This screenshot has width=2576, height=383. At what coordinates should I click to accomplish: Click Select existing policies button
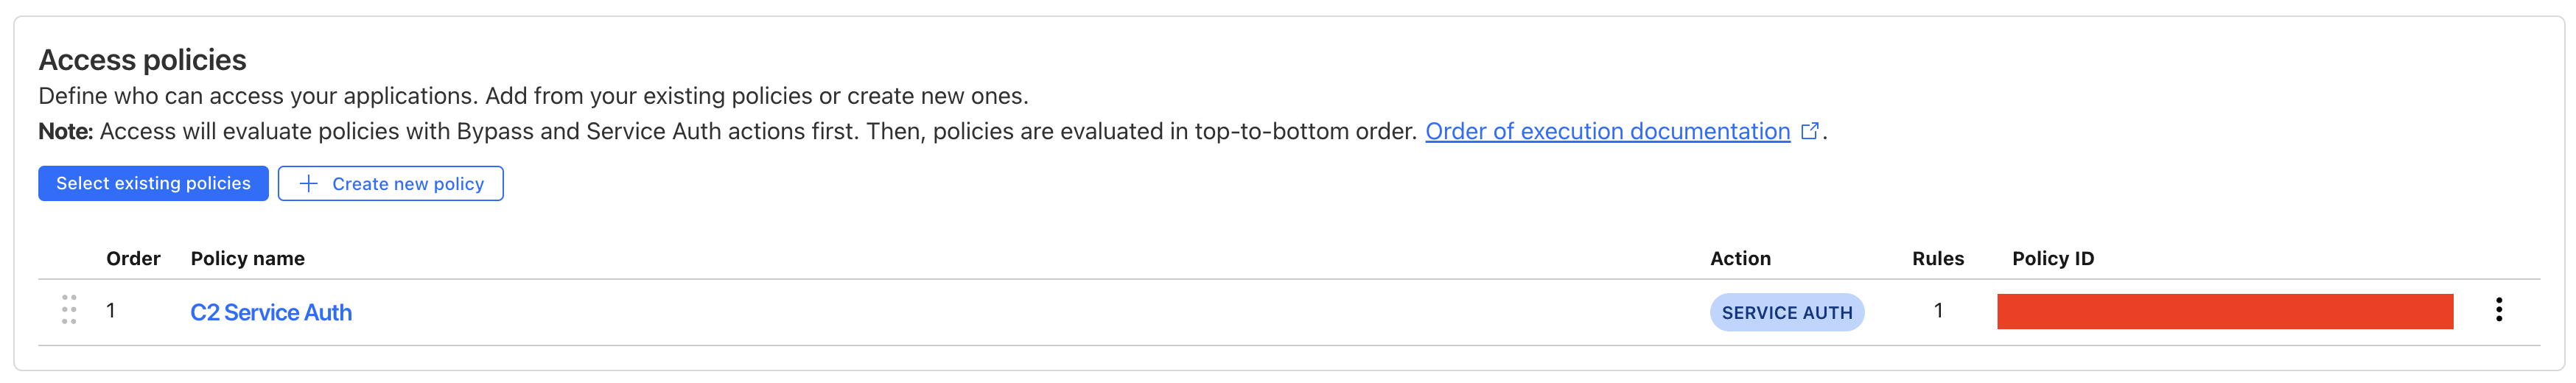[153, 183]
